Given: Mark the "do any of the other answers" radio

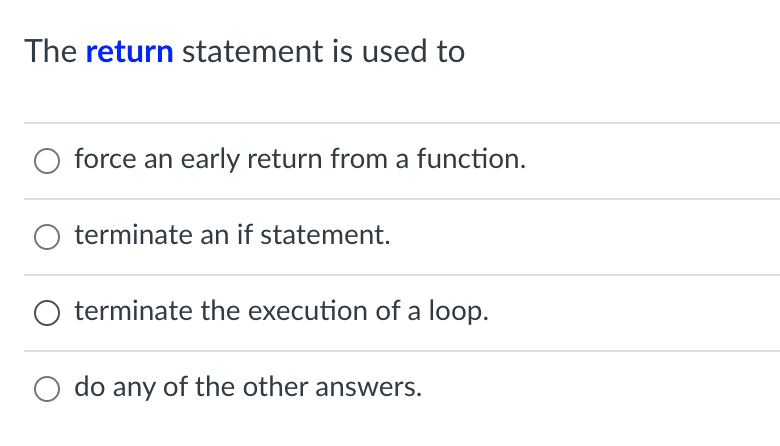Looking at the screenshot, I should (x=47, y=389).
